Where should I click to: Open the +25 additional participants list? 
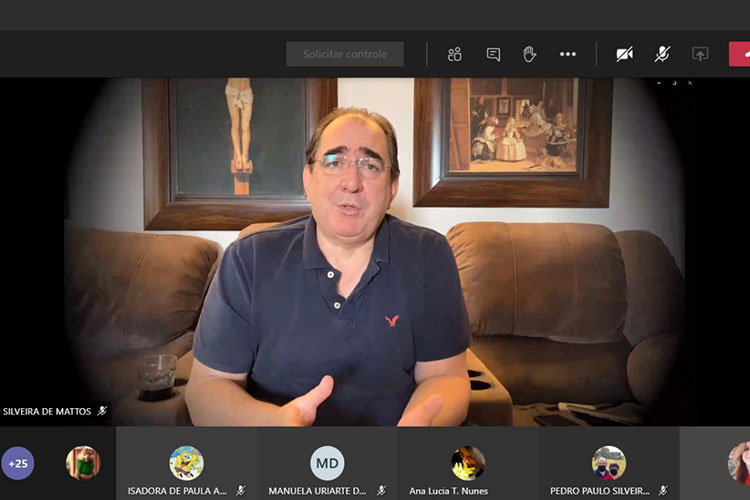tap(18, 463)
